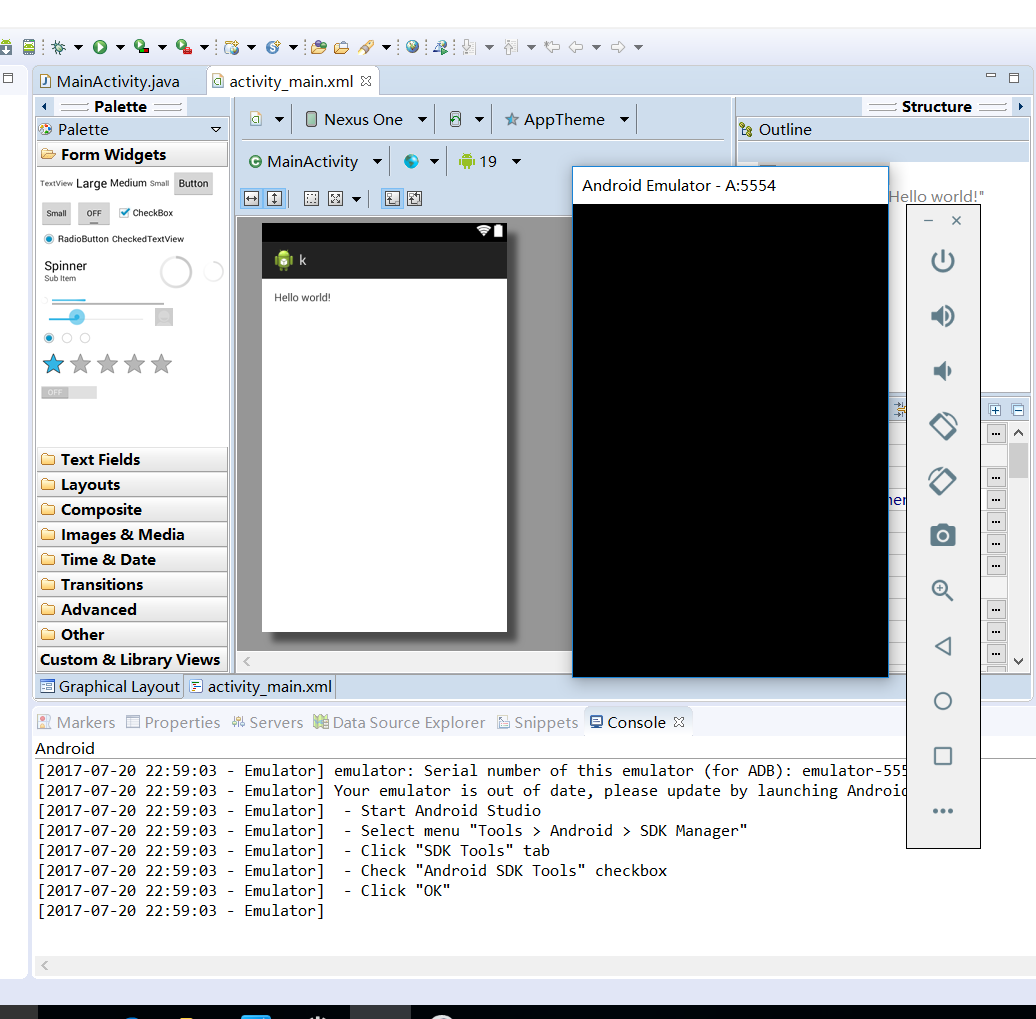Open emulator extended controls (three dots)
Viewport: 1036px width, 1019px height.
[x=943, y=811]
